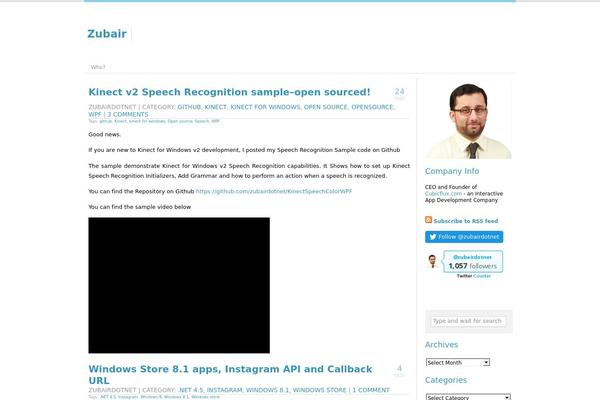Click 'You can find the sample video below' text
This screenshot has width=600, height=400.
click(140, 207)
